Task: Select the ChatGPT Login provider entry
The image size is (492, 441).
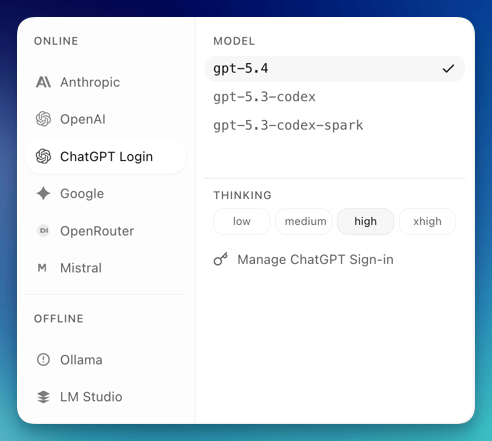Action: click(x=105, y=156)
